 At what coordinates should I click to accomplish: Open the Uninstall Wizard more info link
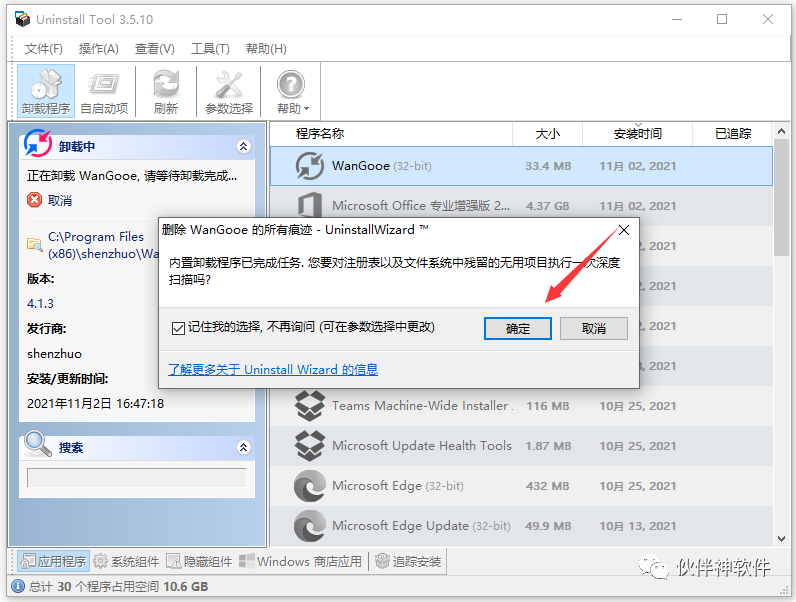coord(273,369)
